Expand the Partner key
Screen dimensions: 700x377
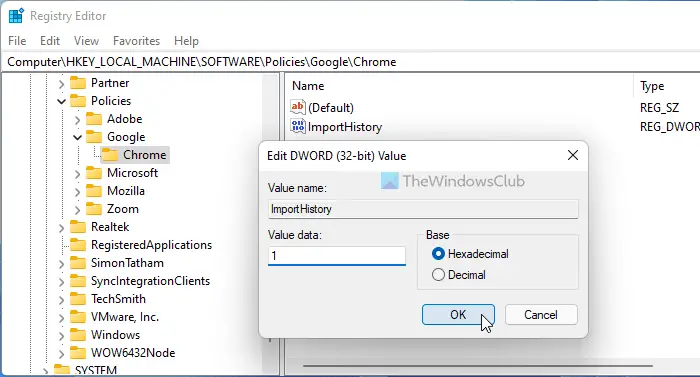click(x=62, y=84)
